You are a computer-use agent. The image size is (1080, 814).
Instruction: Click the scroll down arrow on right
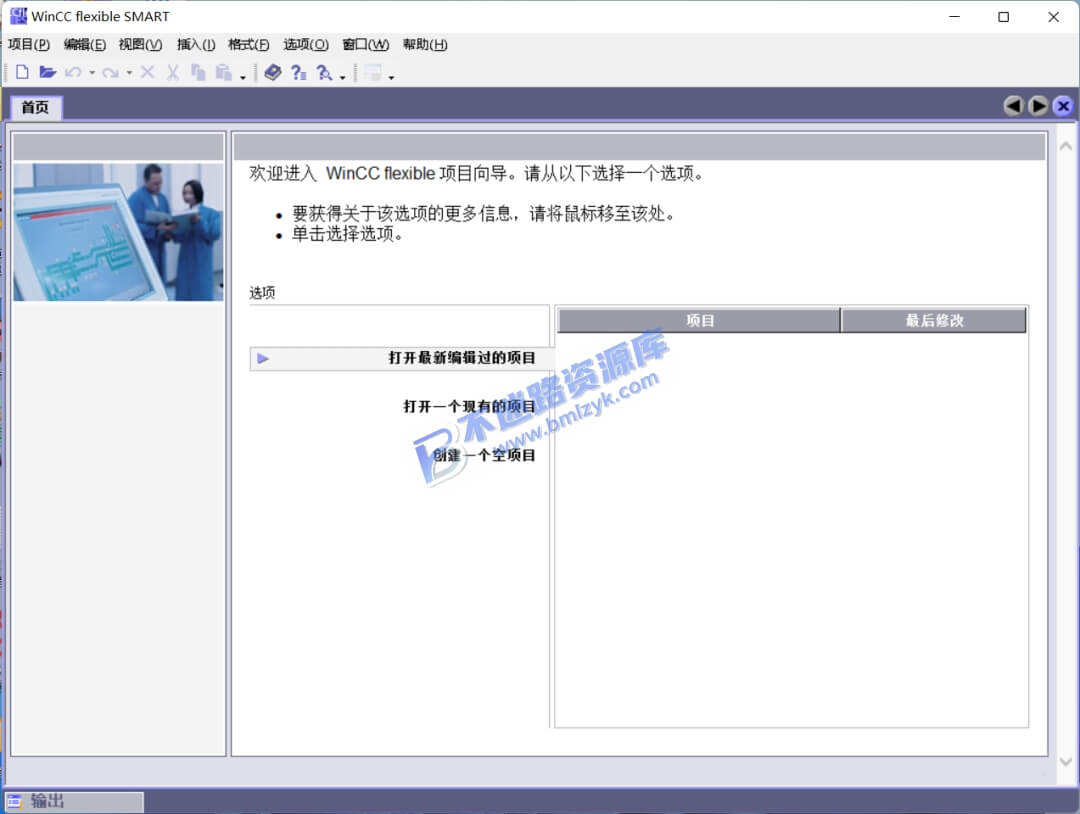(1066, 762)
